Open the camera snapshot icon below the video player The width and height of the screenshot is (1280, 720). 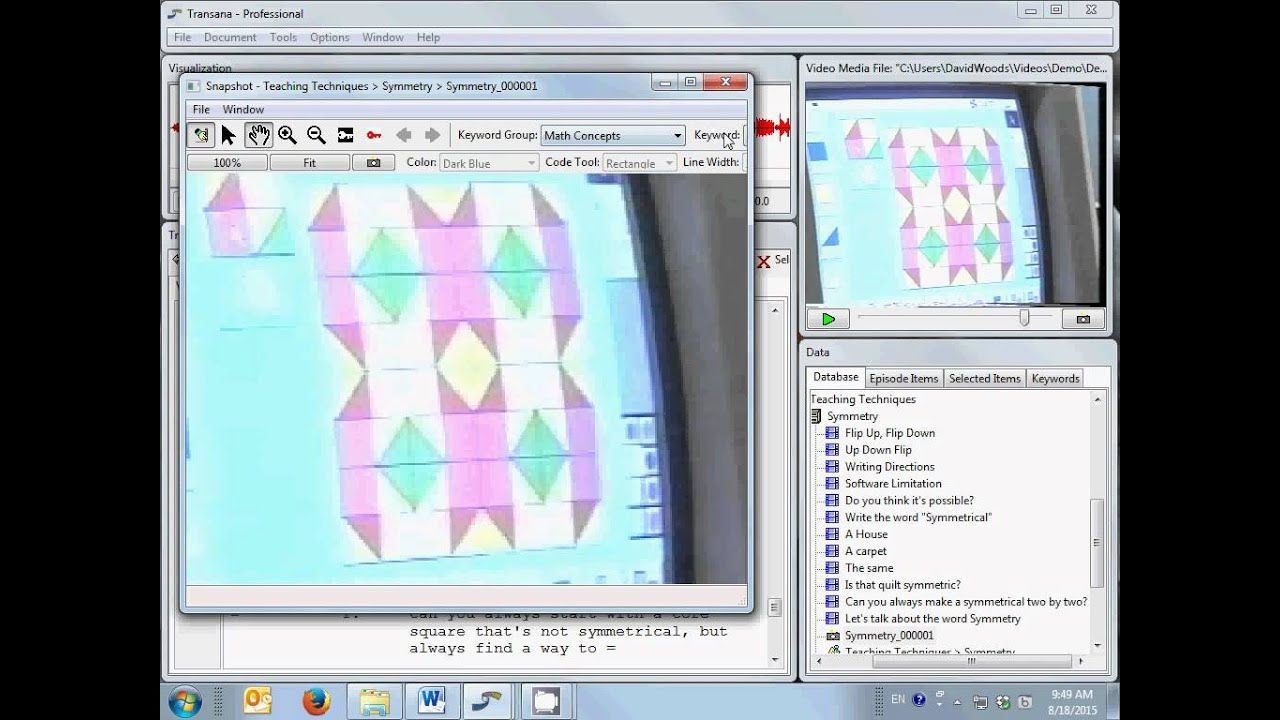point(1083,318)
